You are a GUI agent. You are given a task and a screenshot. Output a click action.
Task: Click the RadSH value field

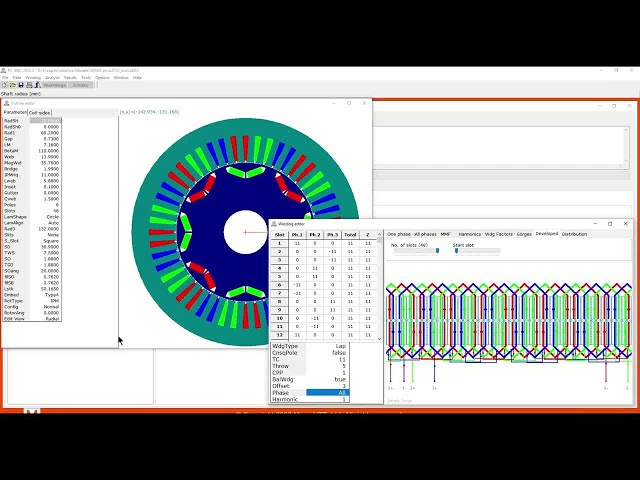point(45,121)
